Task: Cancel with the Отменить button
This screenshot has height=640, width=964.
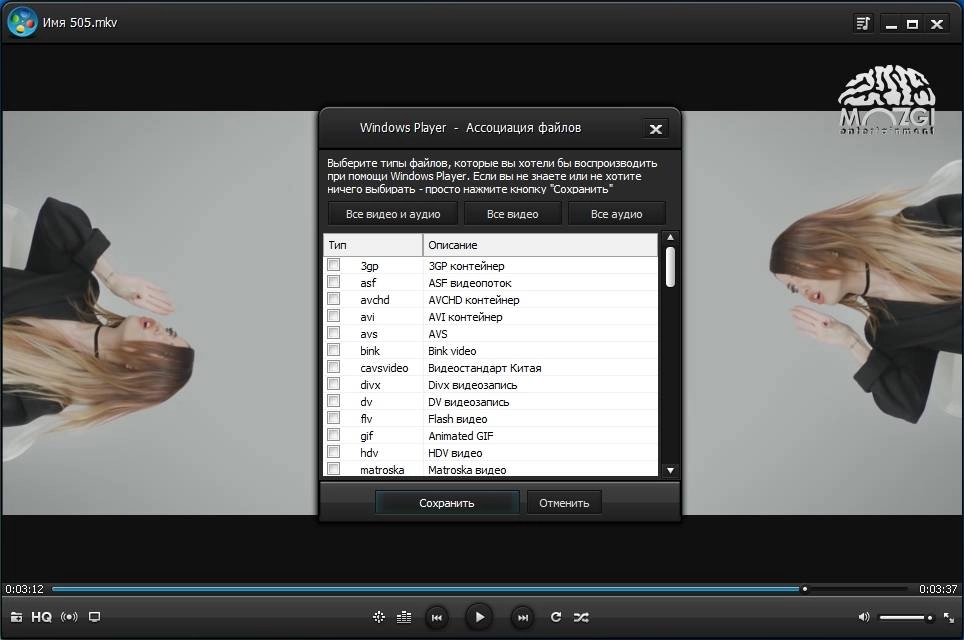Action: pos(564,503)
